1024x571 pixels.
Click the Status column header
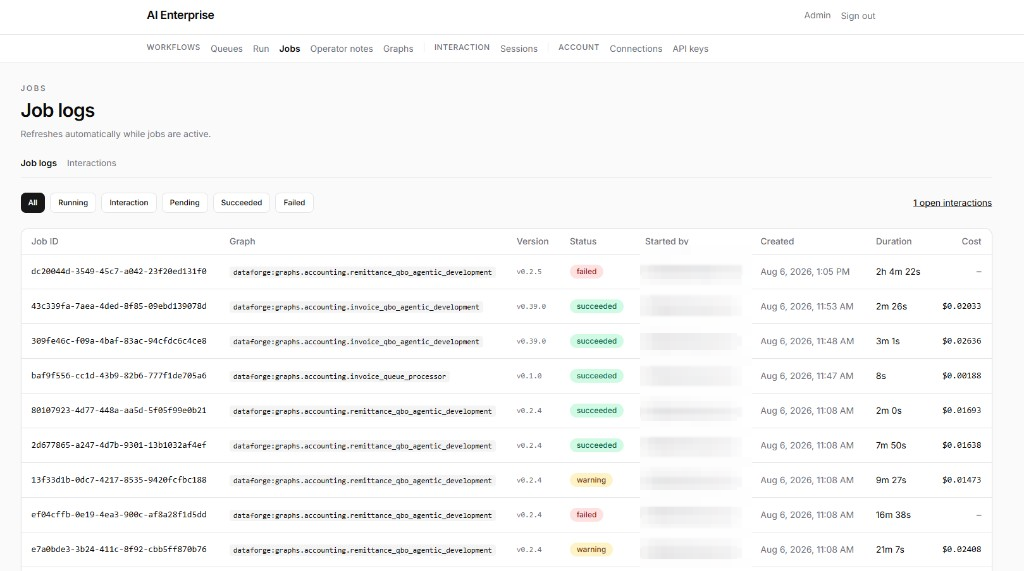[x=583, y=241]
